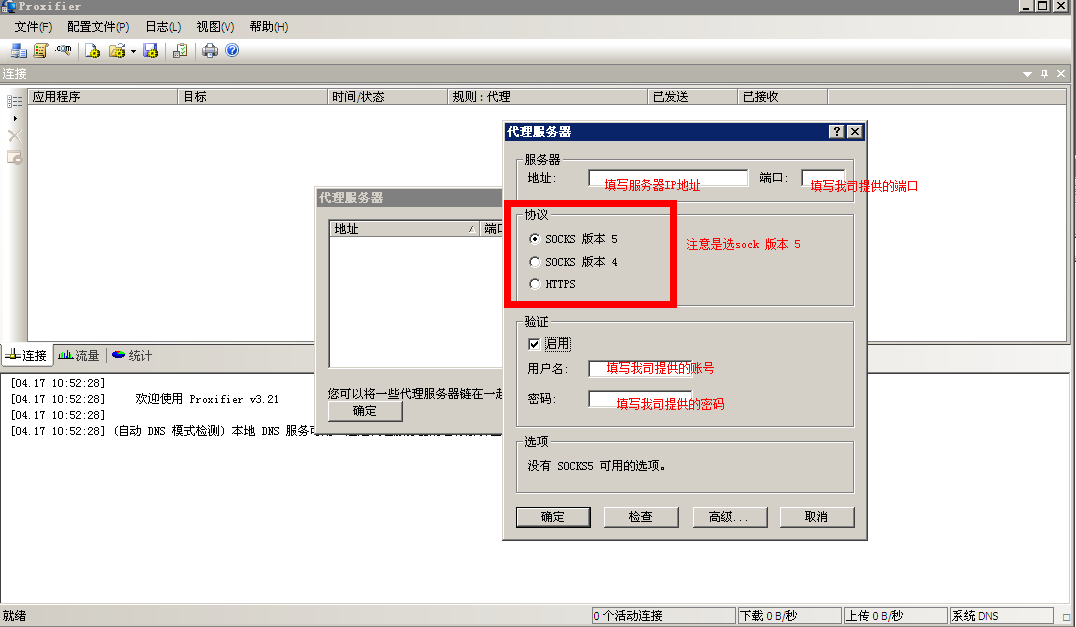Expand the open profile dropdown arrow

(133, 51)
